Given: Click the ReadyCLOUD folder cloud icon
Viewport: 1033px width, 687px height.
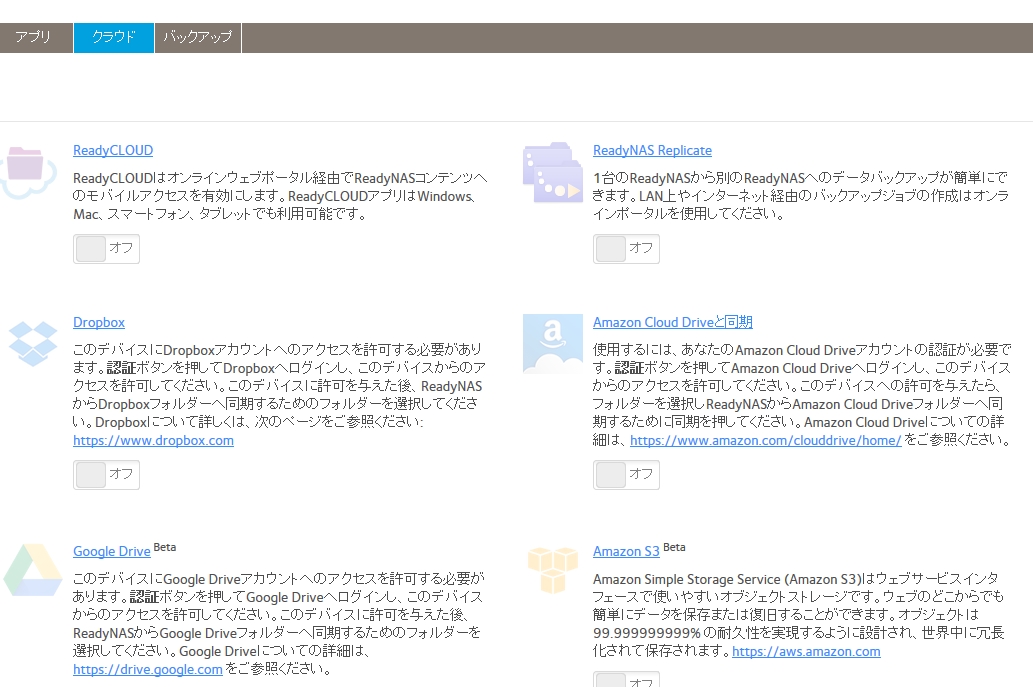Looking at the screenshot, I should (28, 172).
